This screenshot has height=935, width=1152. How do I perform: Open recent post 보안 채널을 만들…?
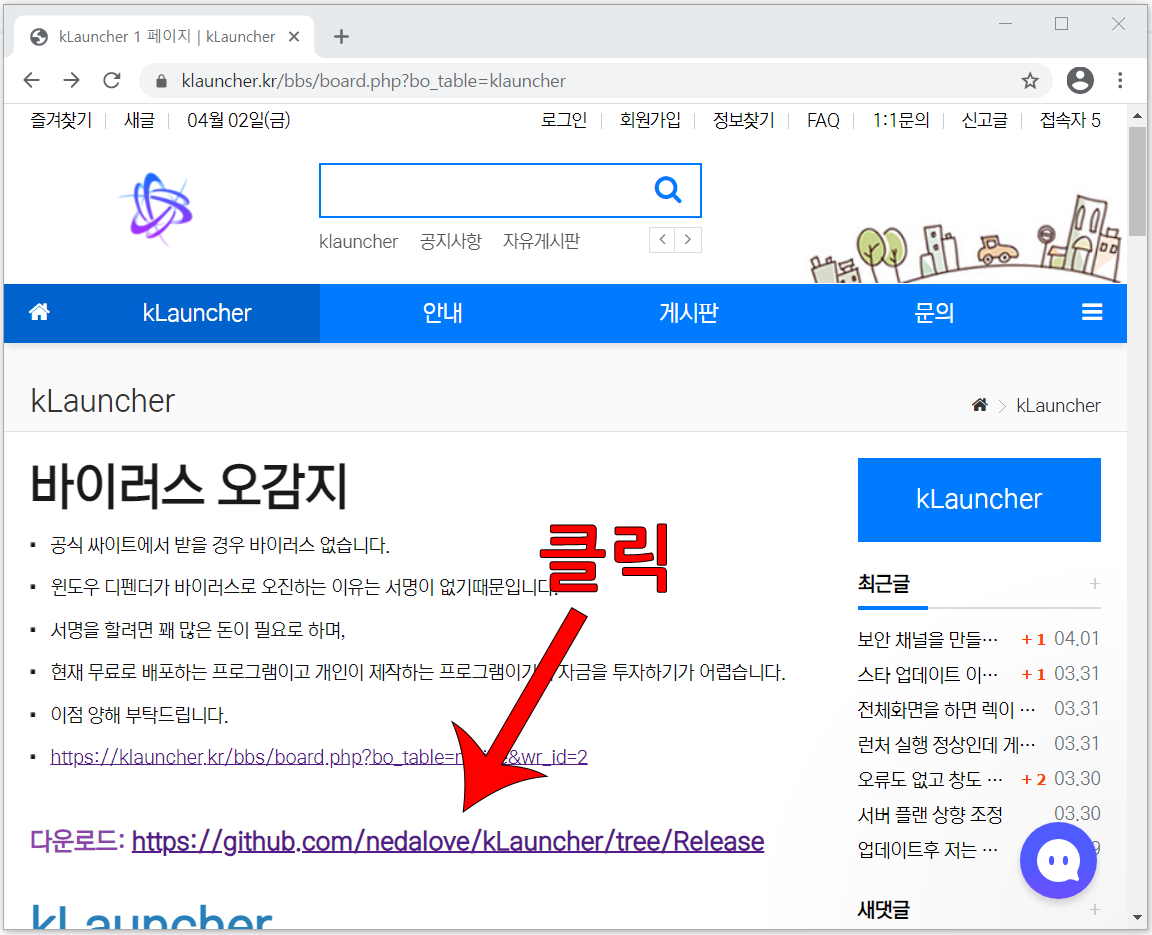point(928,639)
